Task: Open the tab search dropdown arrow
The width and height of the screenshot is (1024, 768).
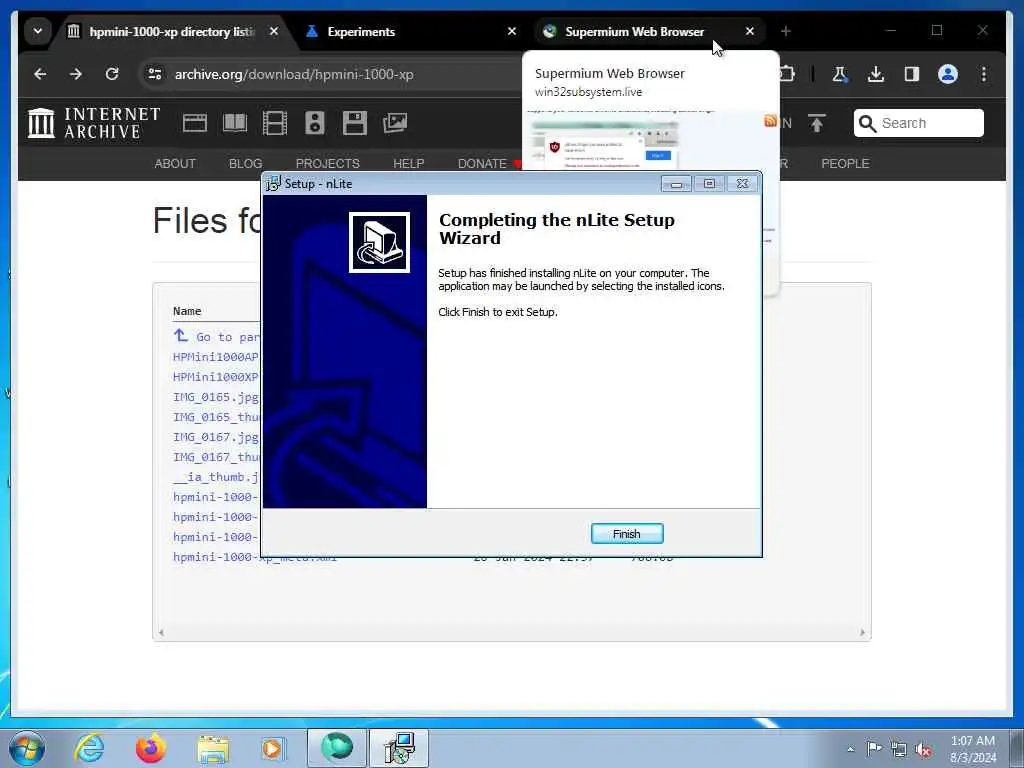Action: (x=38, y=31)
